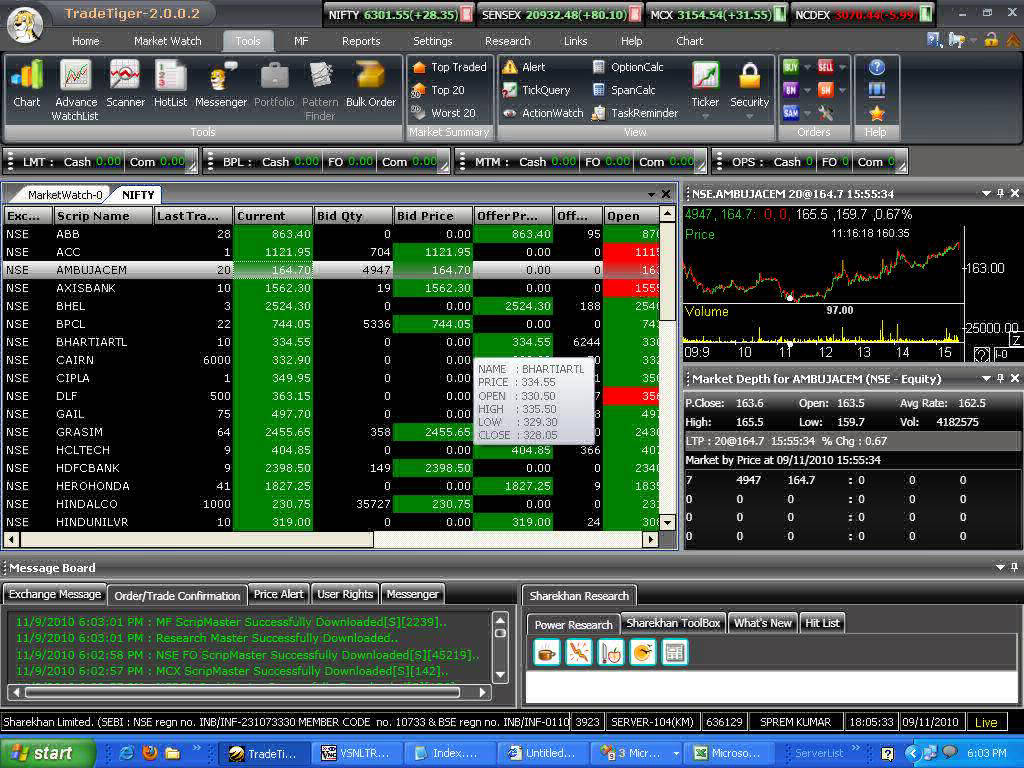The height and width of the screenshot is (768, 1024).
Task: Click the Alert warning icon
Action: point(510,67)
